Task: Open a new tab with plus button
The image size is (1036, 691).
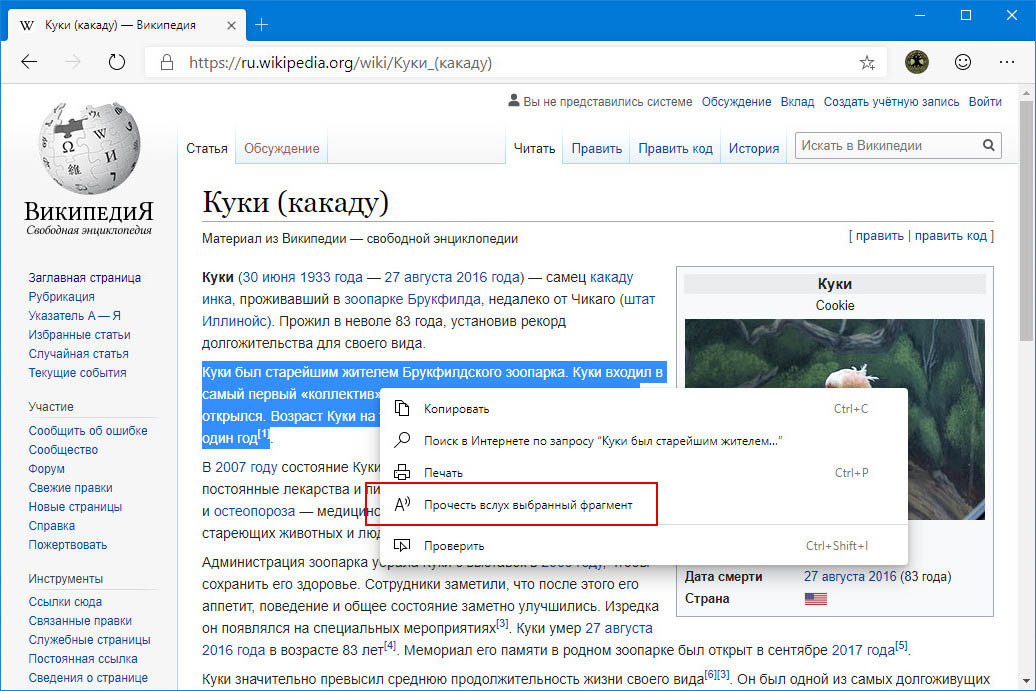Action: [x=262, y=25]
